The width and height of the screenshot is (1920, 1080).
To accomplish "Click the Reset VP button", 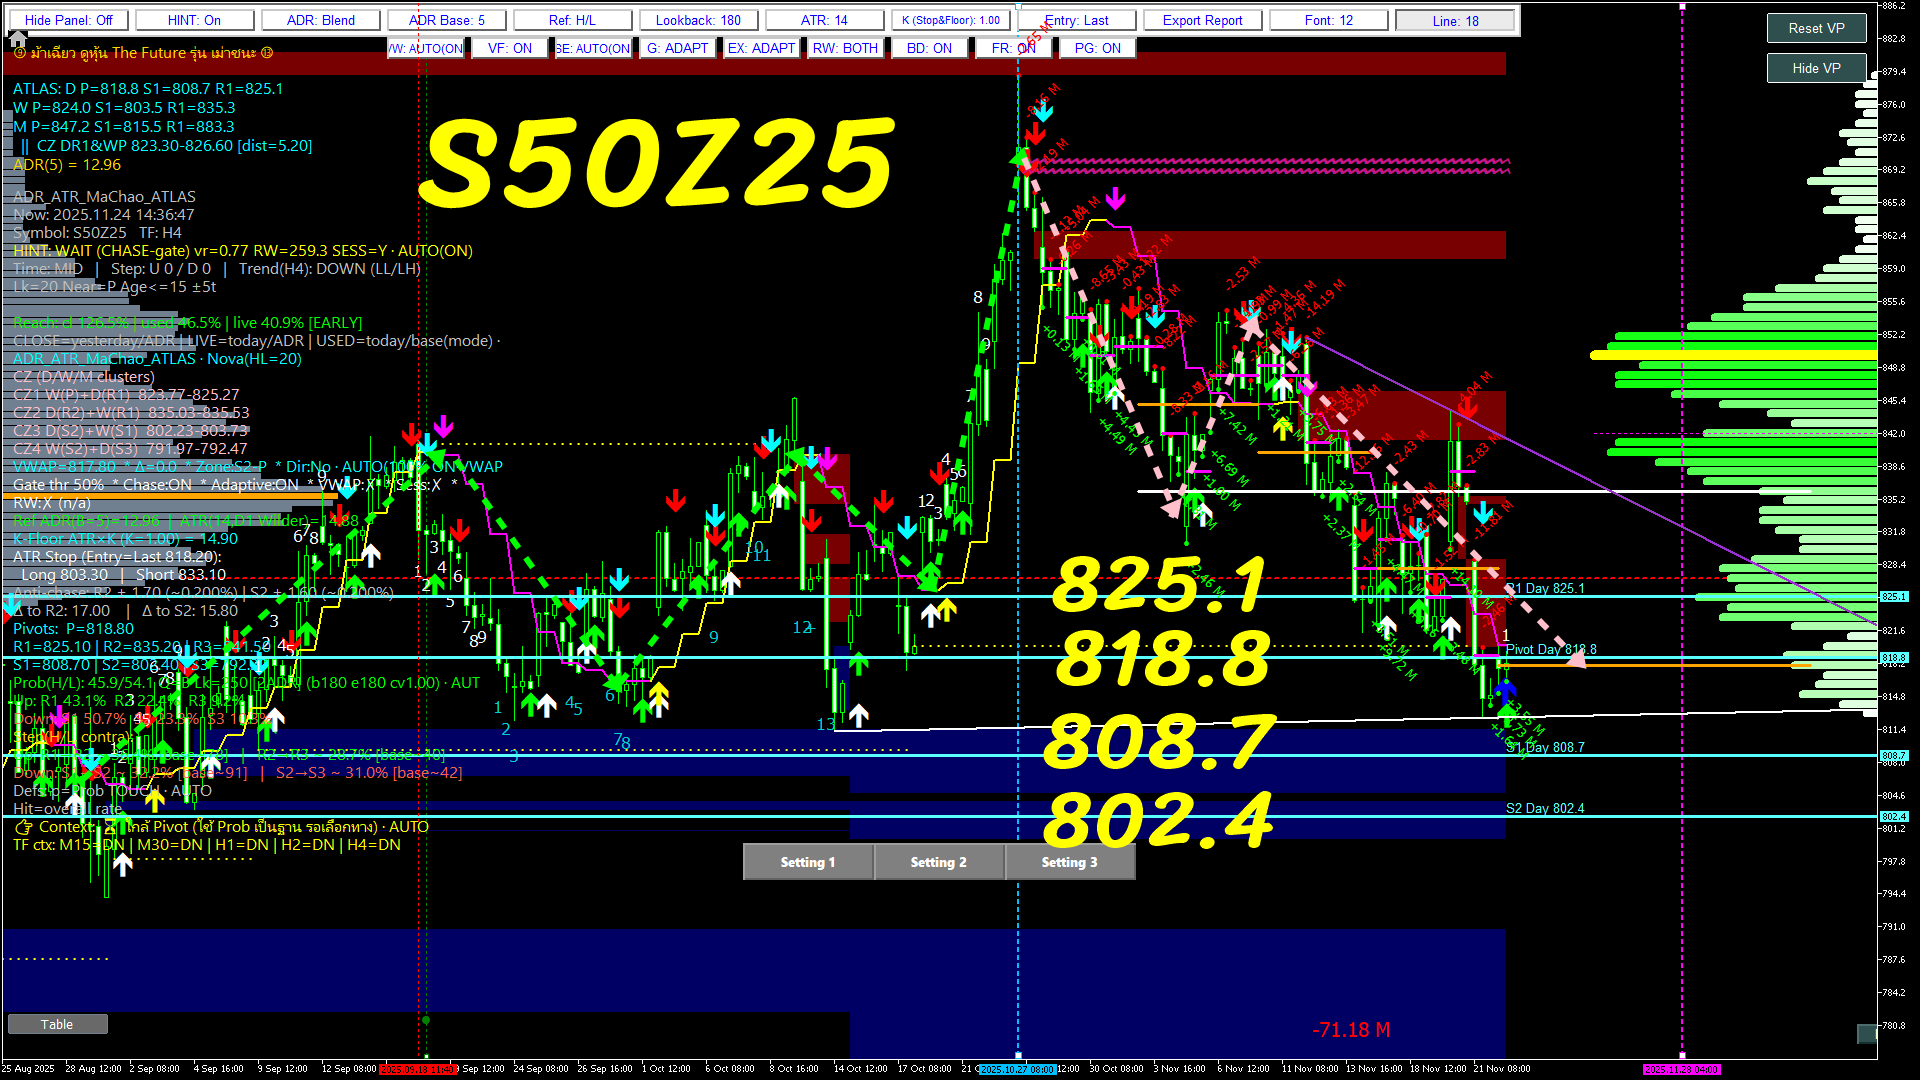I will [1816, 28].
